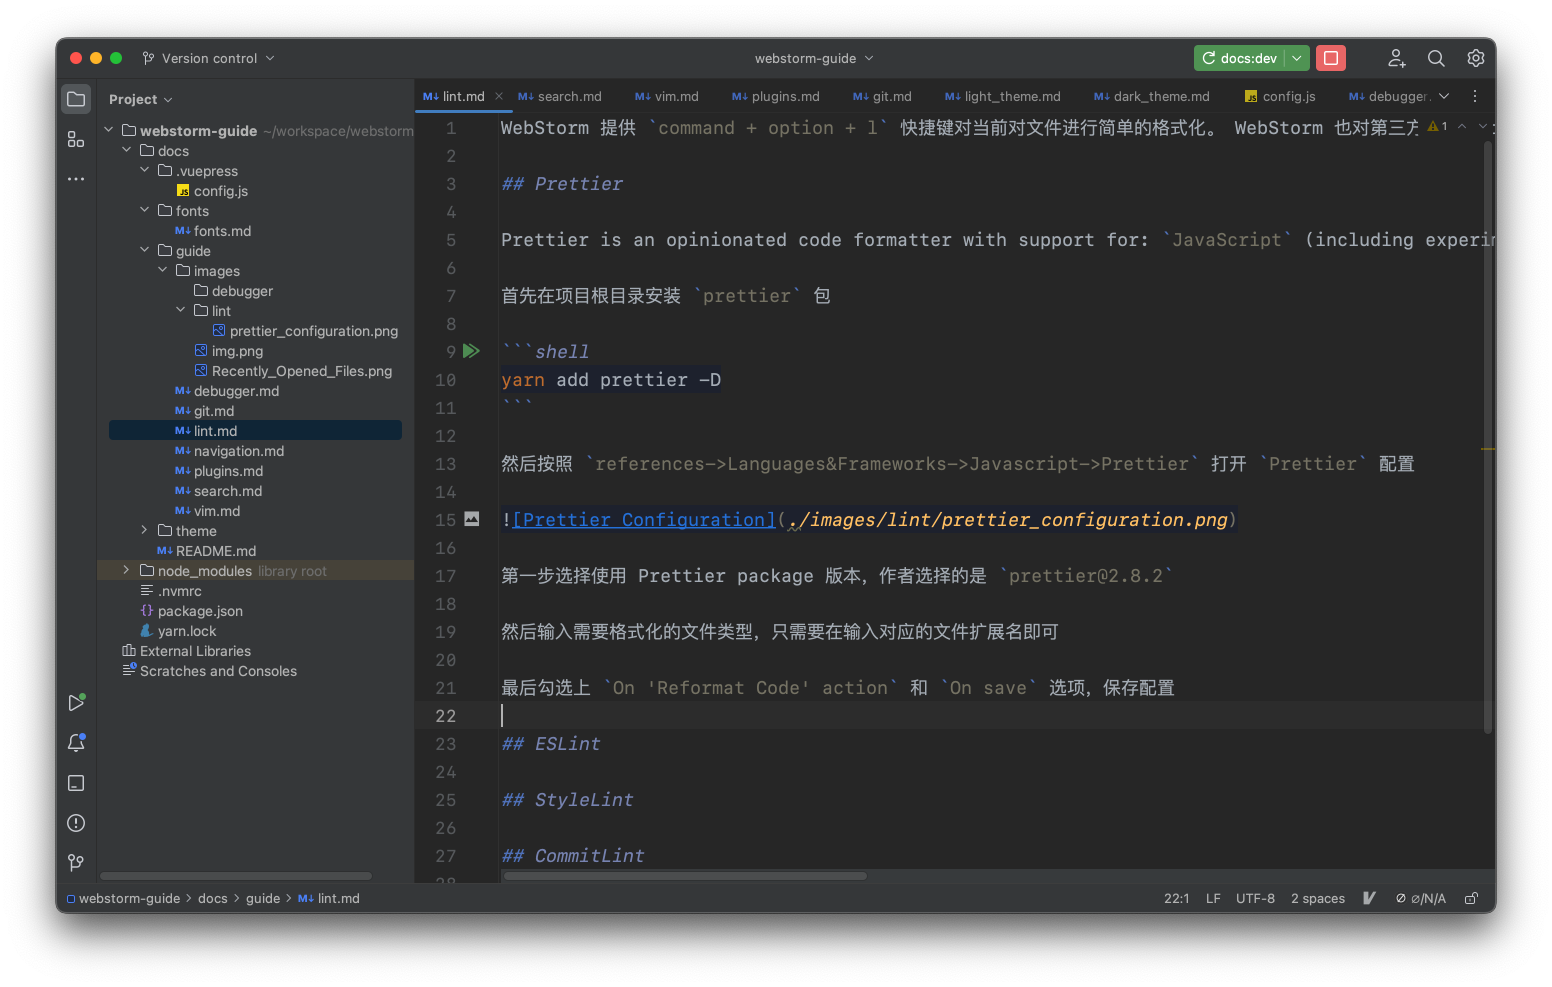Preview image gutter icon on line 15
The height and width of the screenshot is (987, 1552).
(472, 519)
